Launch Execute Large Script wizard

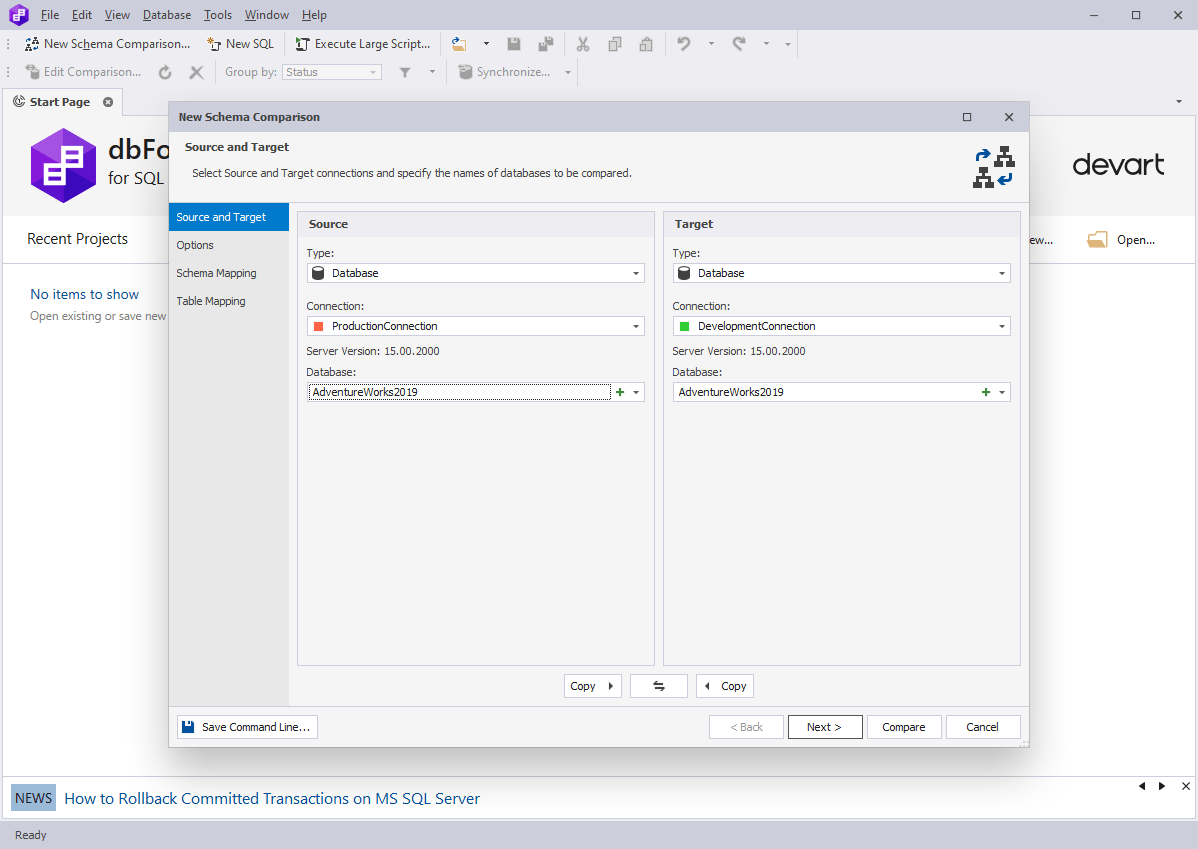363,44
